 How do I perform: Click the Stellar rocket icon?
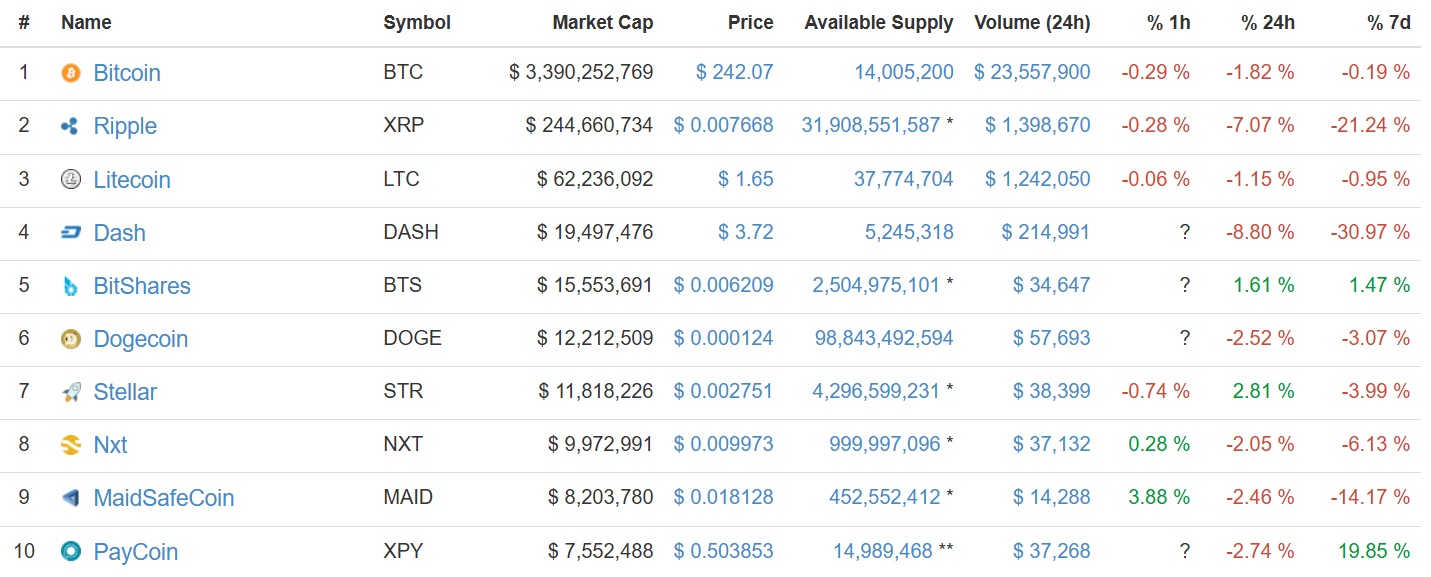pyautogui.click(x=70, y=392)
